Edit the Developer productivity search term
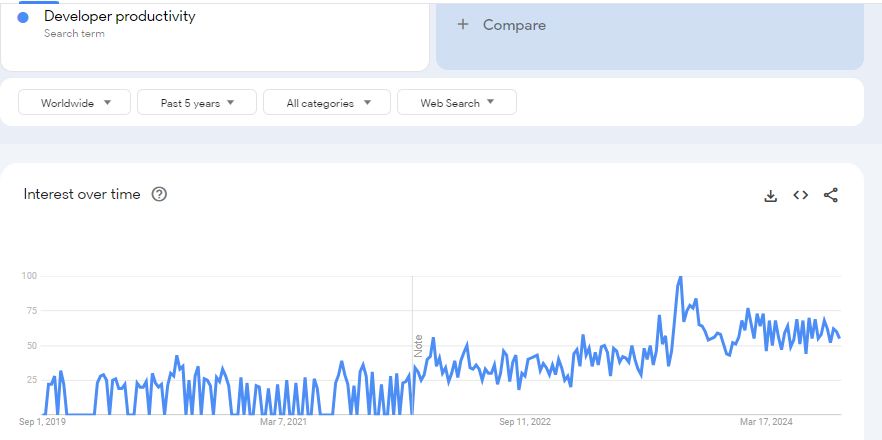882x440 pixels. (120, 17)
